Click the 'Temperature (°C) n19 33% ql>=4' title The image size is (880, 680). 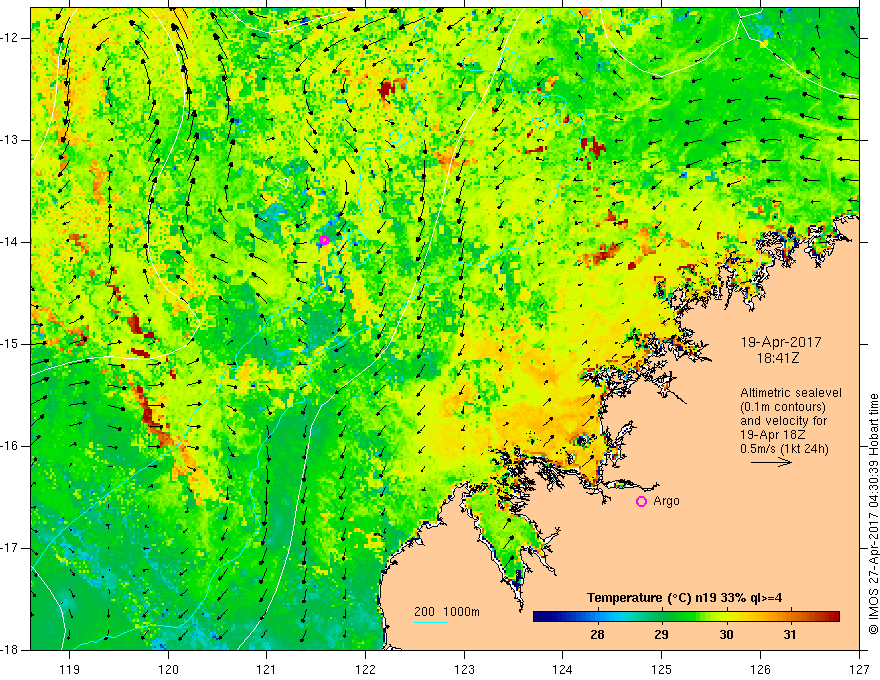(x=684, y=598)
